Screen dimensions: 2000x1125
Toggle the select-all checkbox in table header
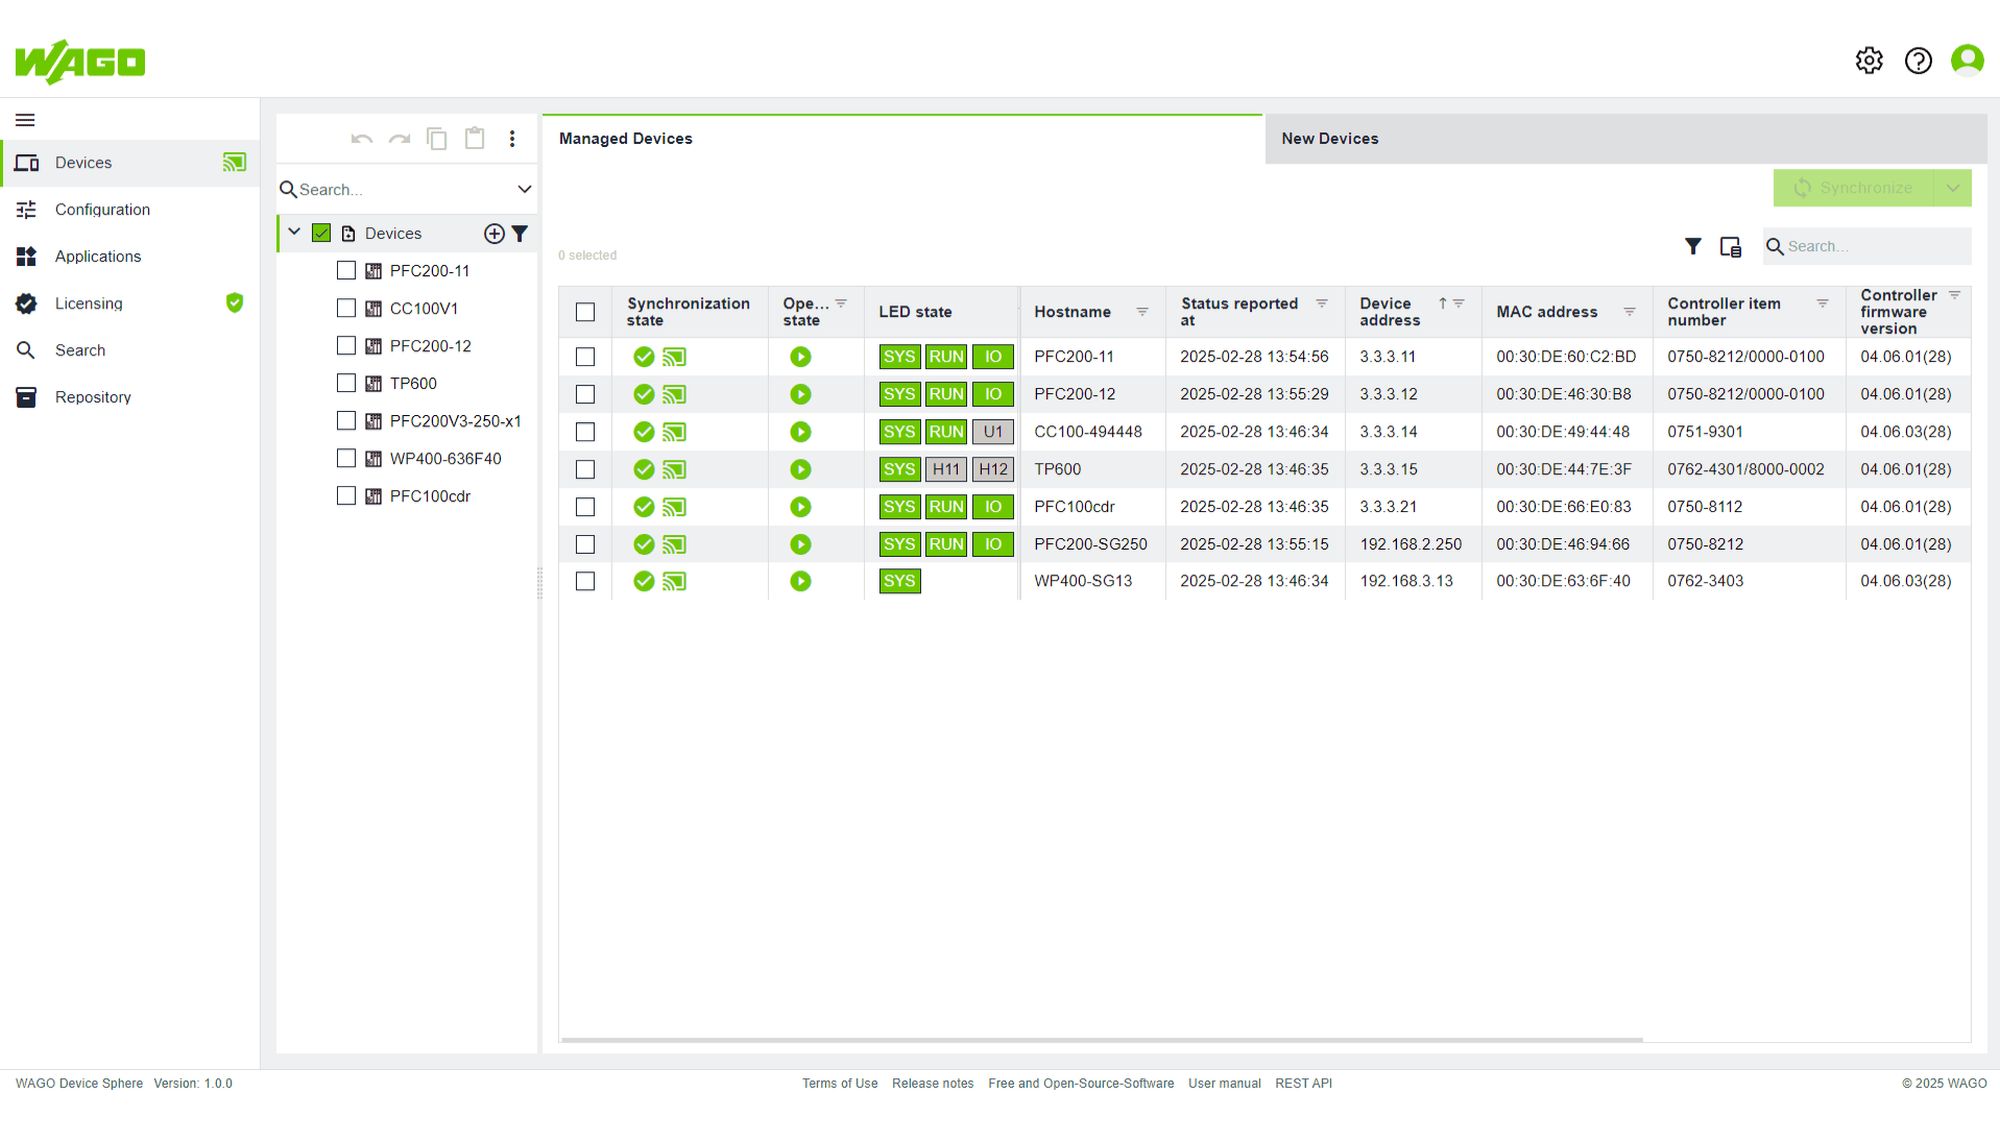[585, 312]
